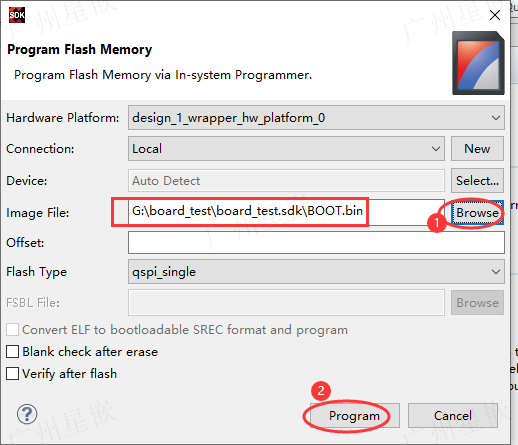Click the Program button
518x445 pixels.
tap(355, 416)
